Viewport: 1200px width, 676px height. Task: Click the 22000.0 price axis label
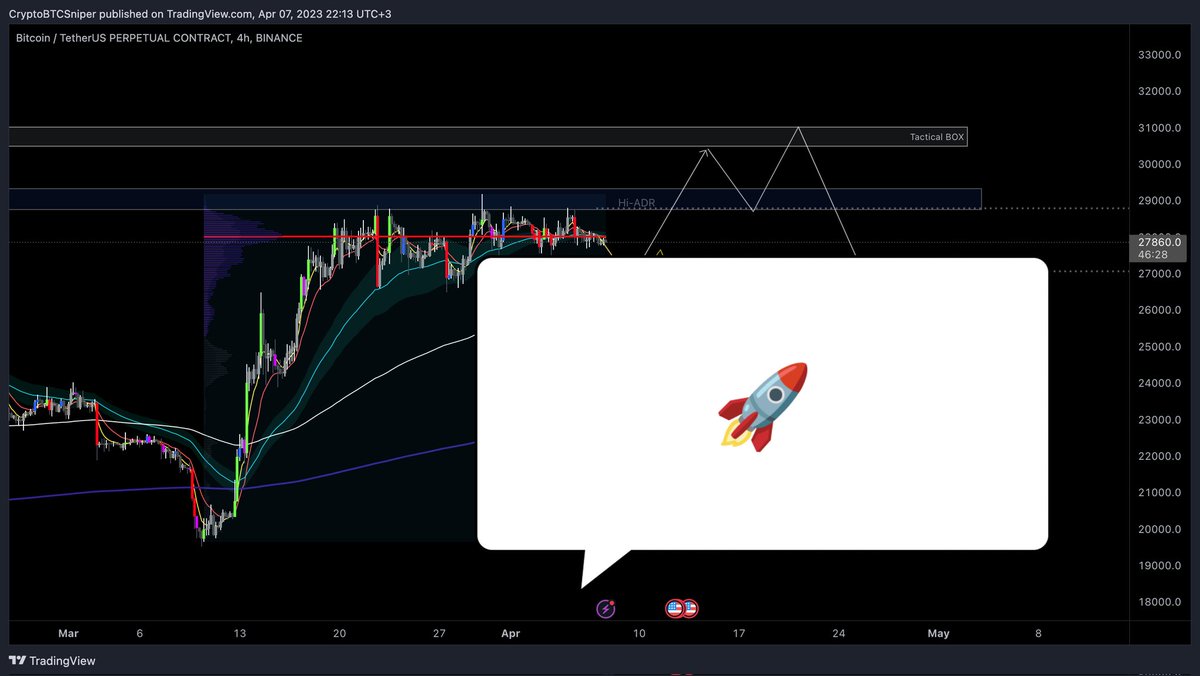click(x=1160, y=457)
